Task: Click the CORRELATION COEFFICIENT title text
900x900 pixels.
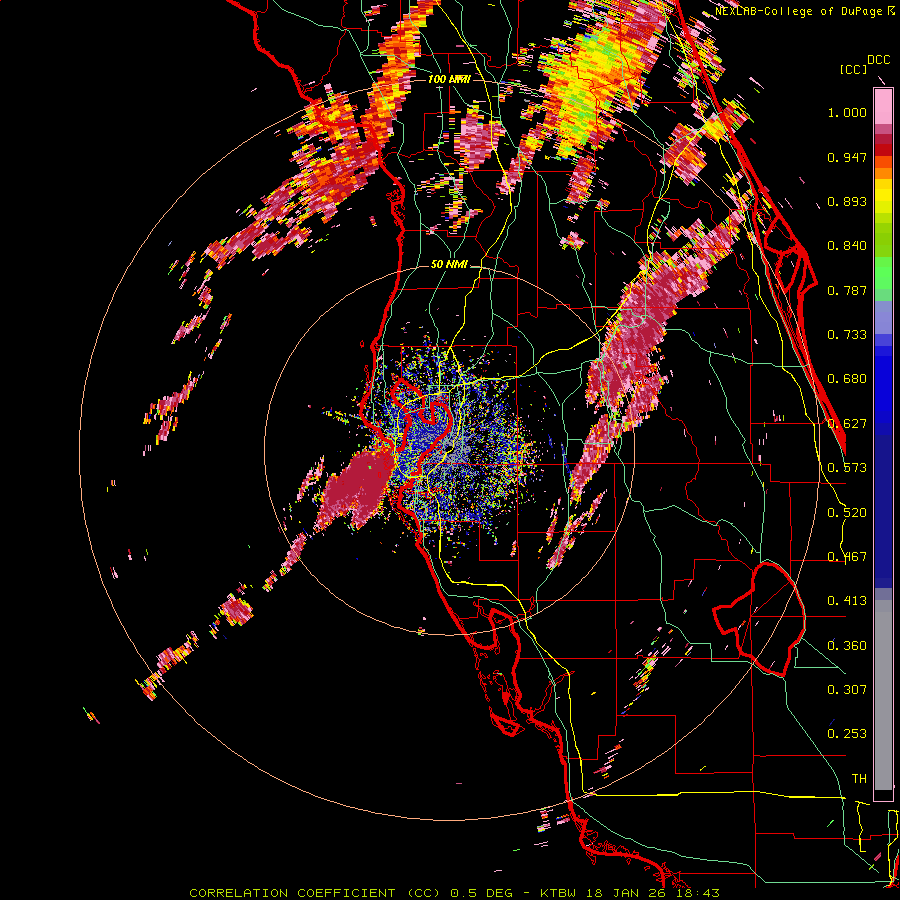Action: click(292, 893)
